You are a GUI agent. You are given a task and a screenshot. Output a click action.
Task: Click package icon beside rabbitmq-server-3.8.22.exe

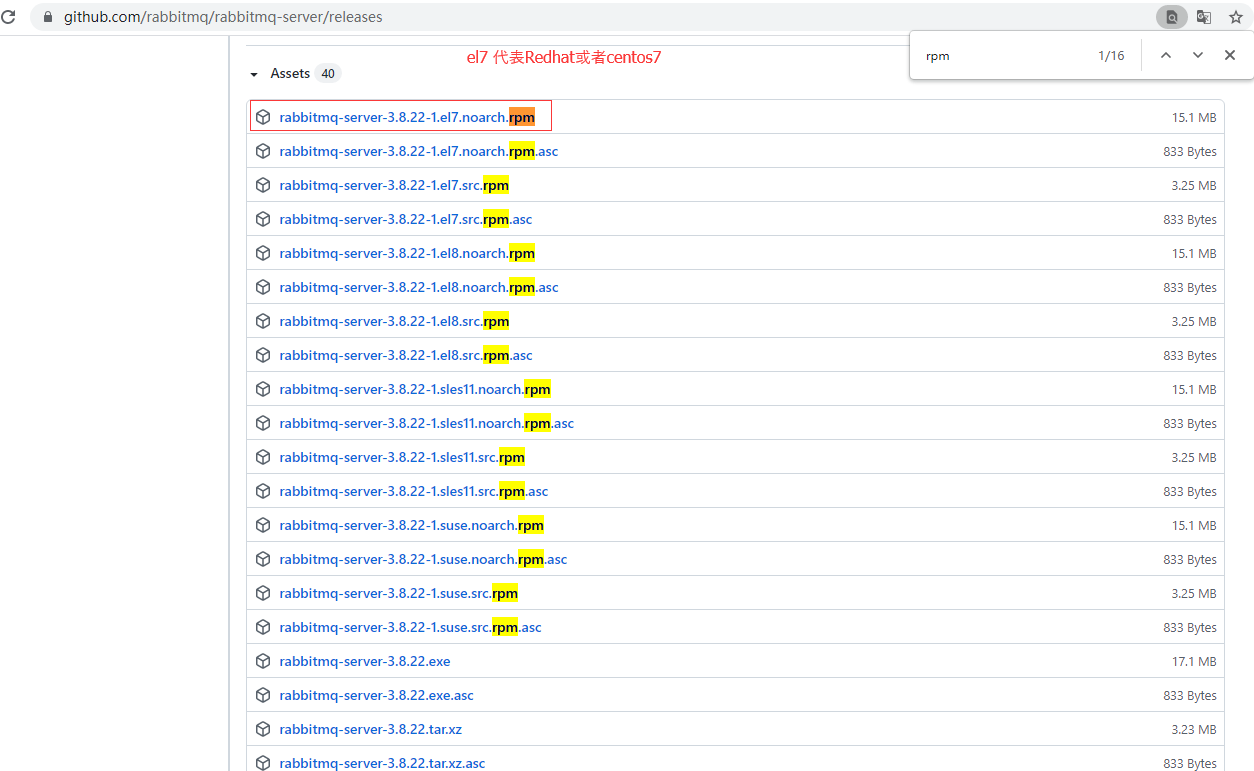click(x=263, y=661)
